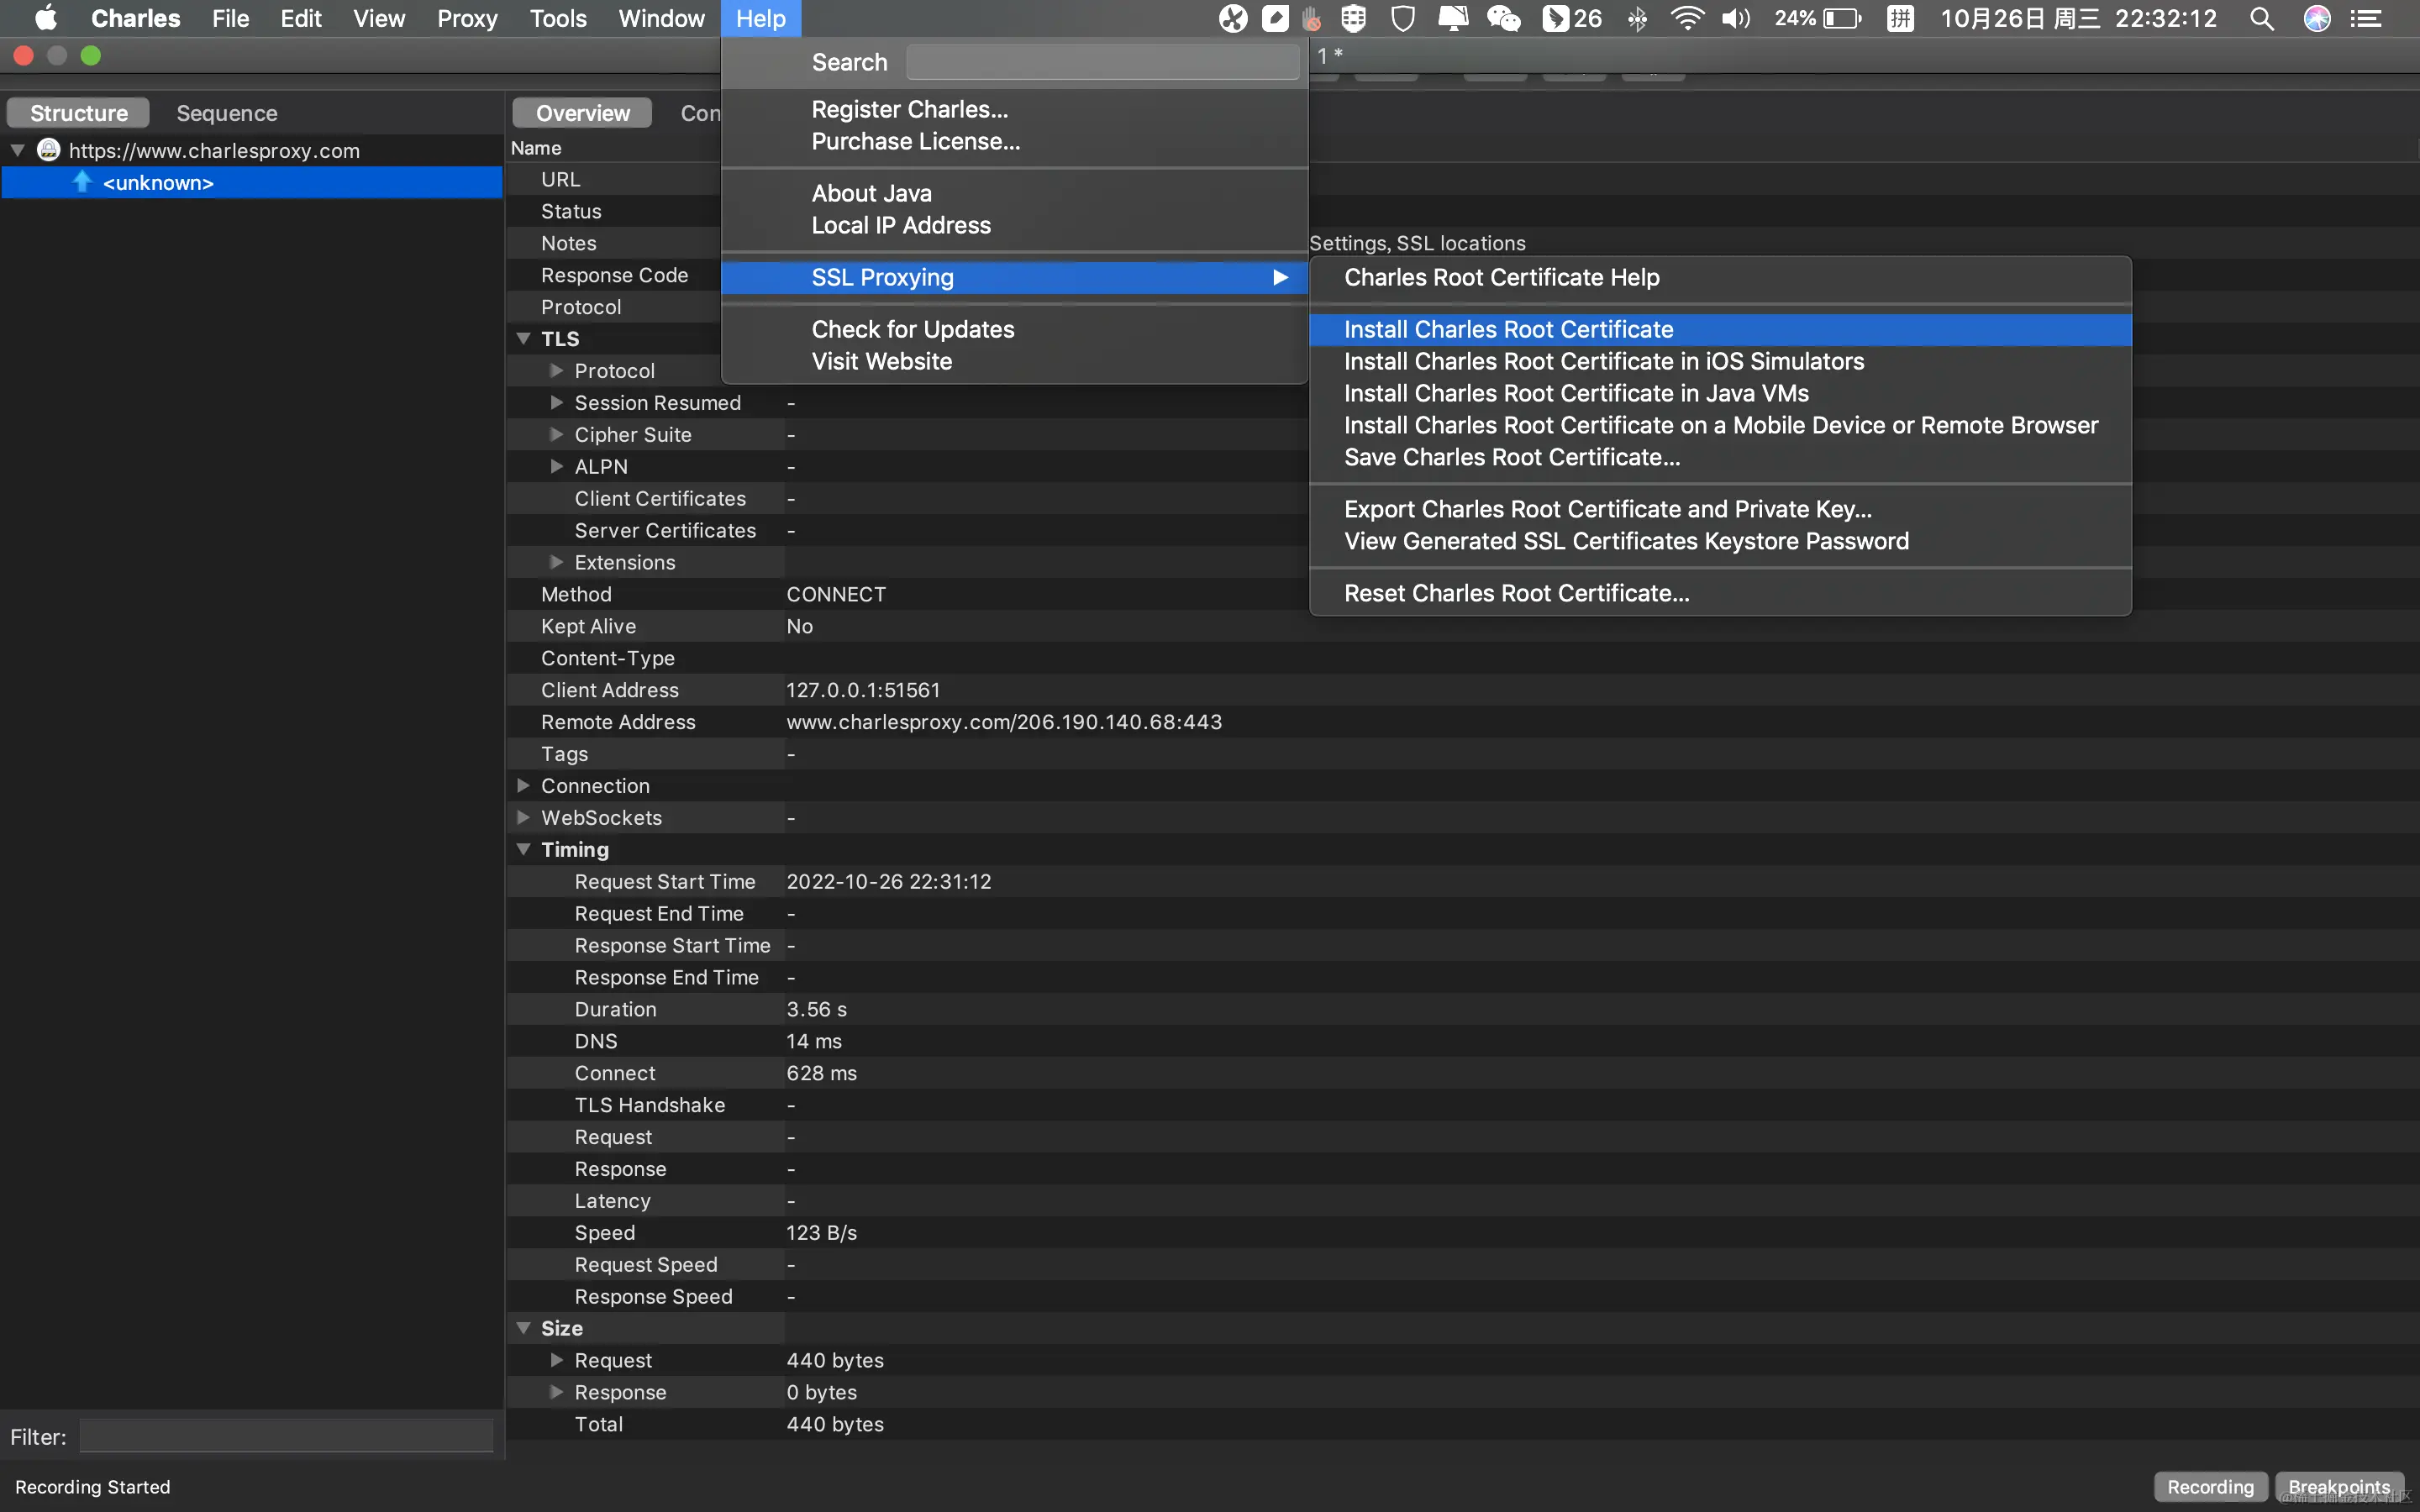2420x1512 pixels.
Task: Select the <unknown> request tree item
Action: (158, 183)
